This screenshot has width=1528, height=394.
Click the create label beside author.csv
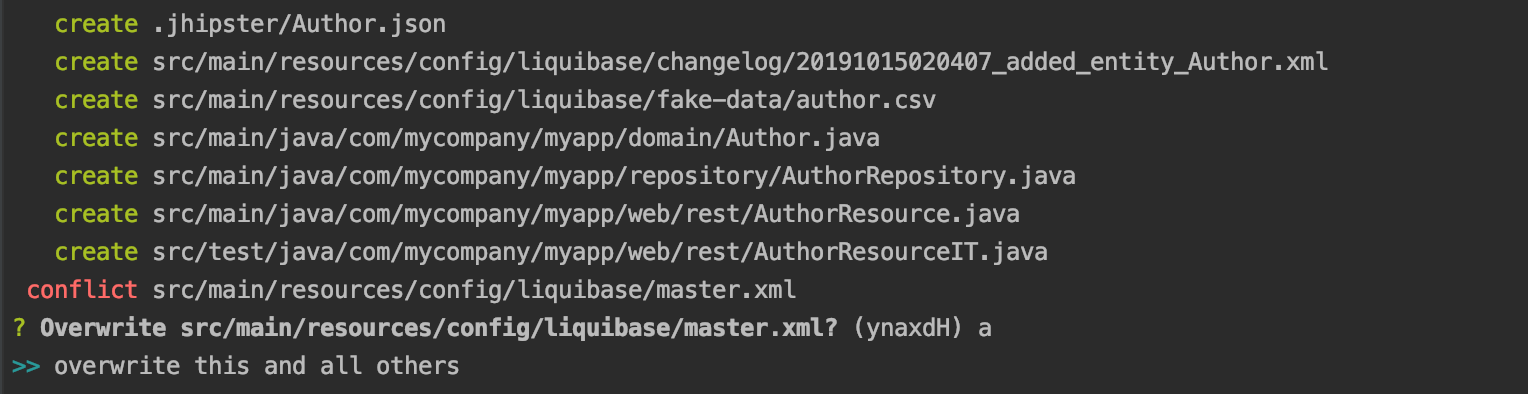point(96,100)
